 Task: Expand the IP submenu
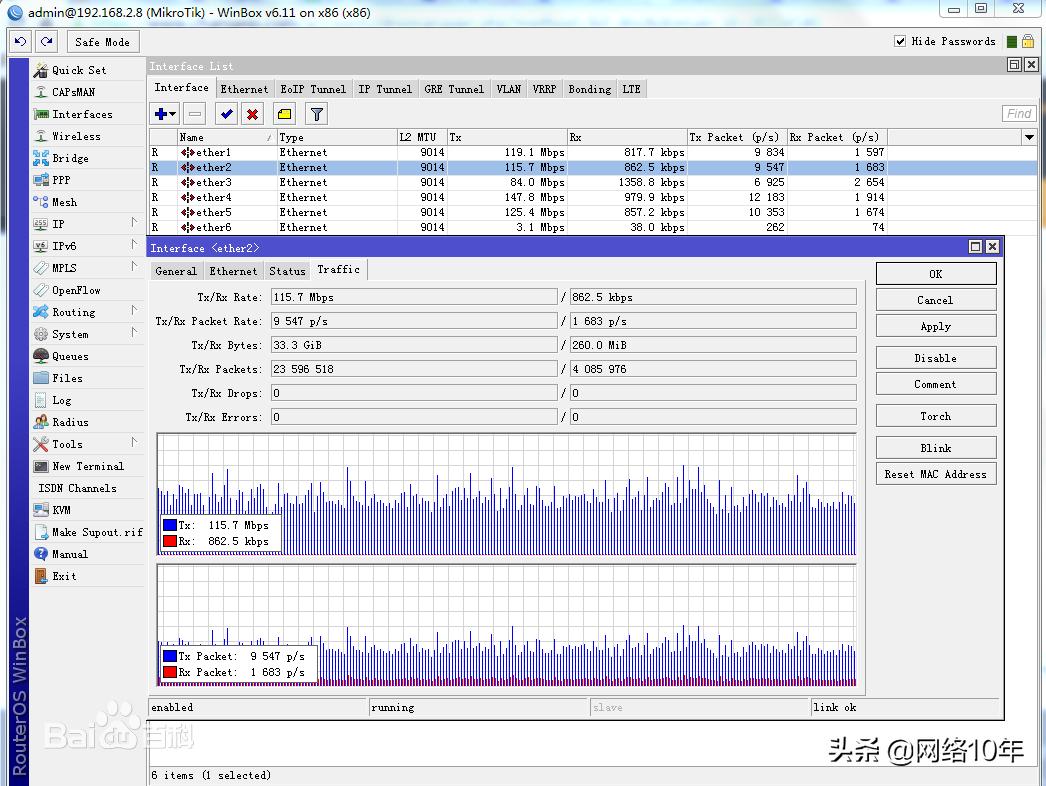tap(134, 223)
